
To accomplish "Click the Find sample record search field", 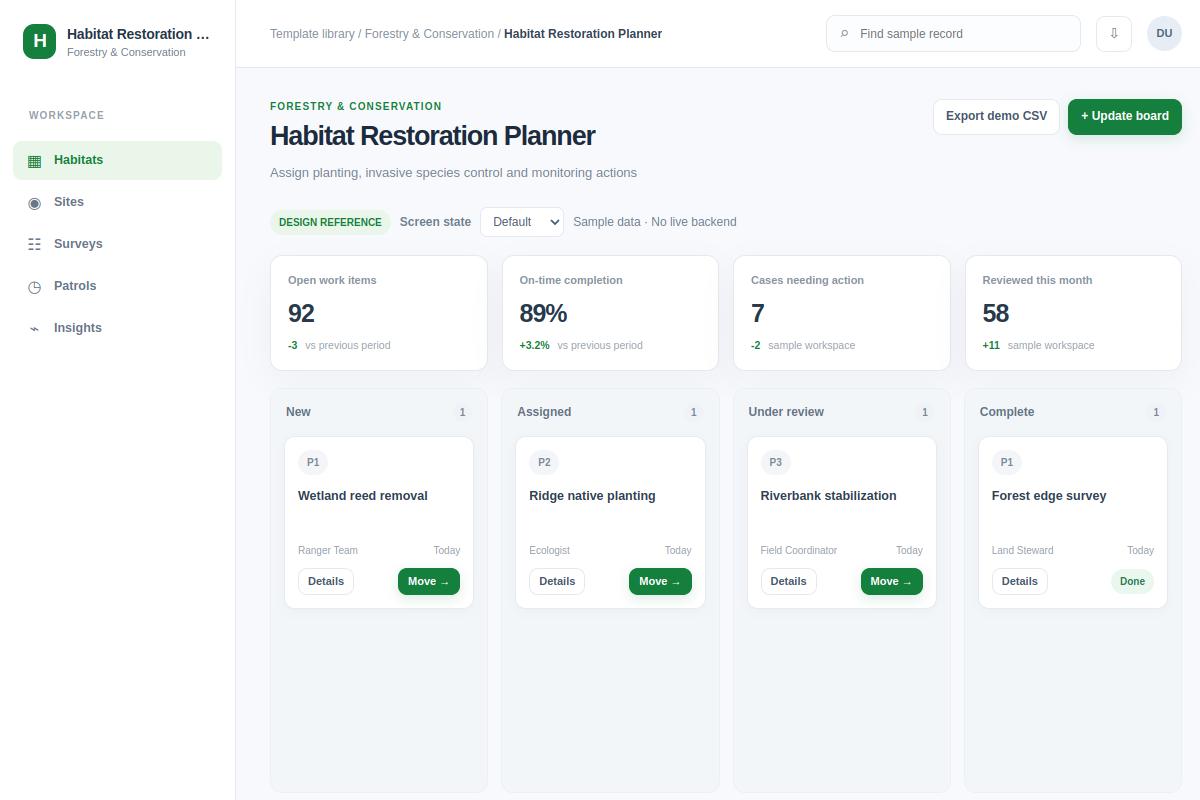I will [953, 33].
